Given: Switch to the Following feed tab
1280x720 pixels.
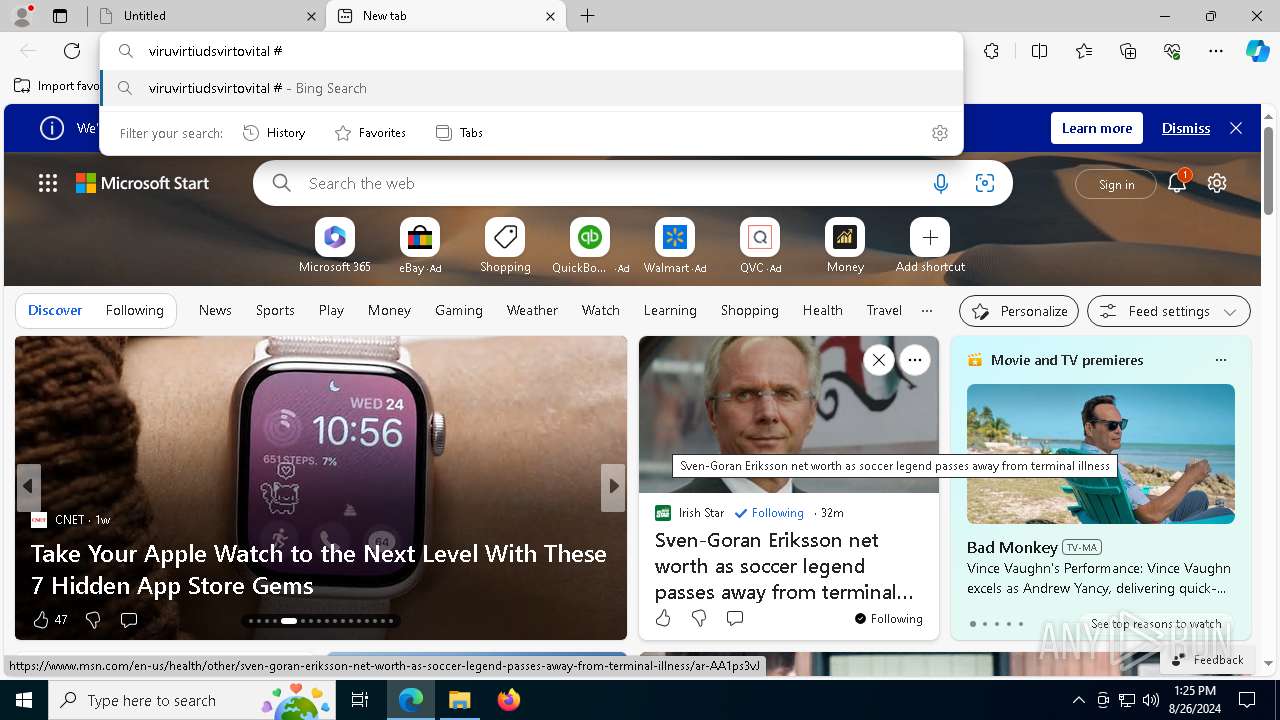Looking at the screenshot, I should 134,310.
